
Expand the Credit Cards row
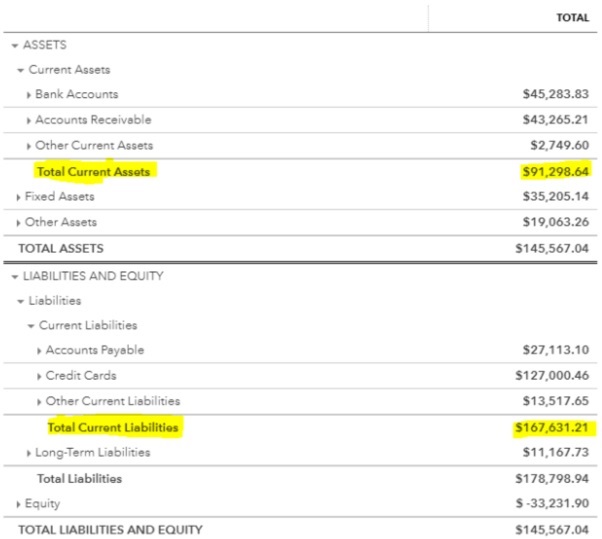point(39,377)
